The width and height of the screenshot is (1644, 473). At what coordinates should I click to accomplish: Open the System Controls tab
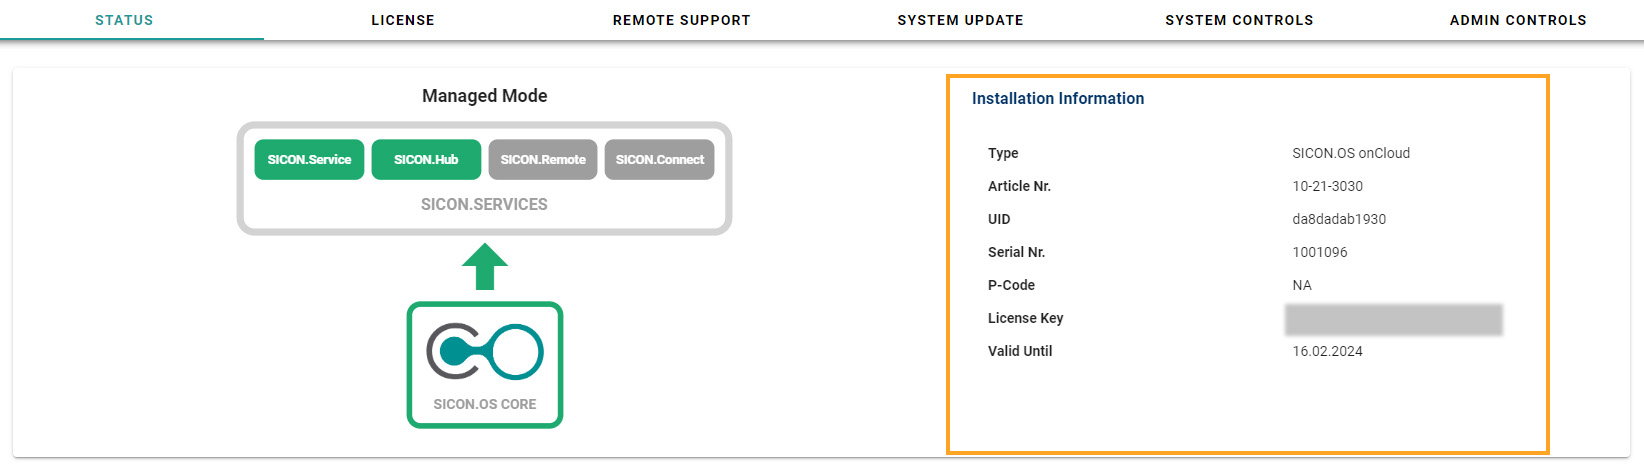1239,20
